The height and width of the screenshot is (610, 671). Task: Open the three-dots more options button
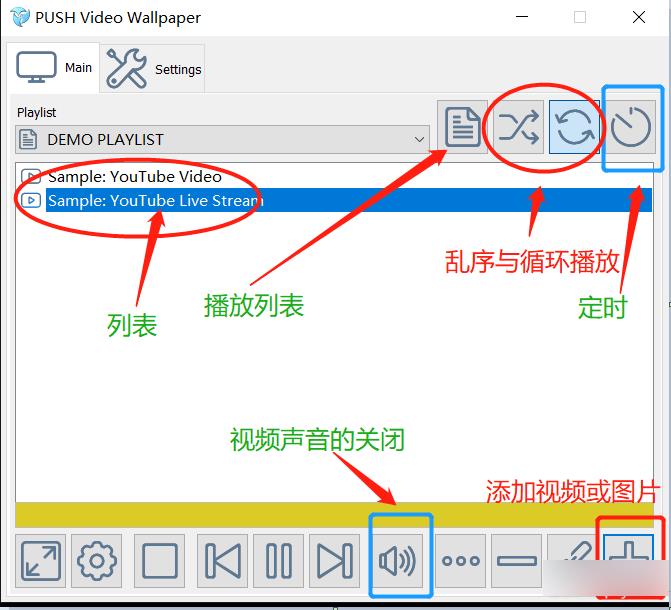click(x=460, y=561)
